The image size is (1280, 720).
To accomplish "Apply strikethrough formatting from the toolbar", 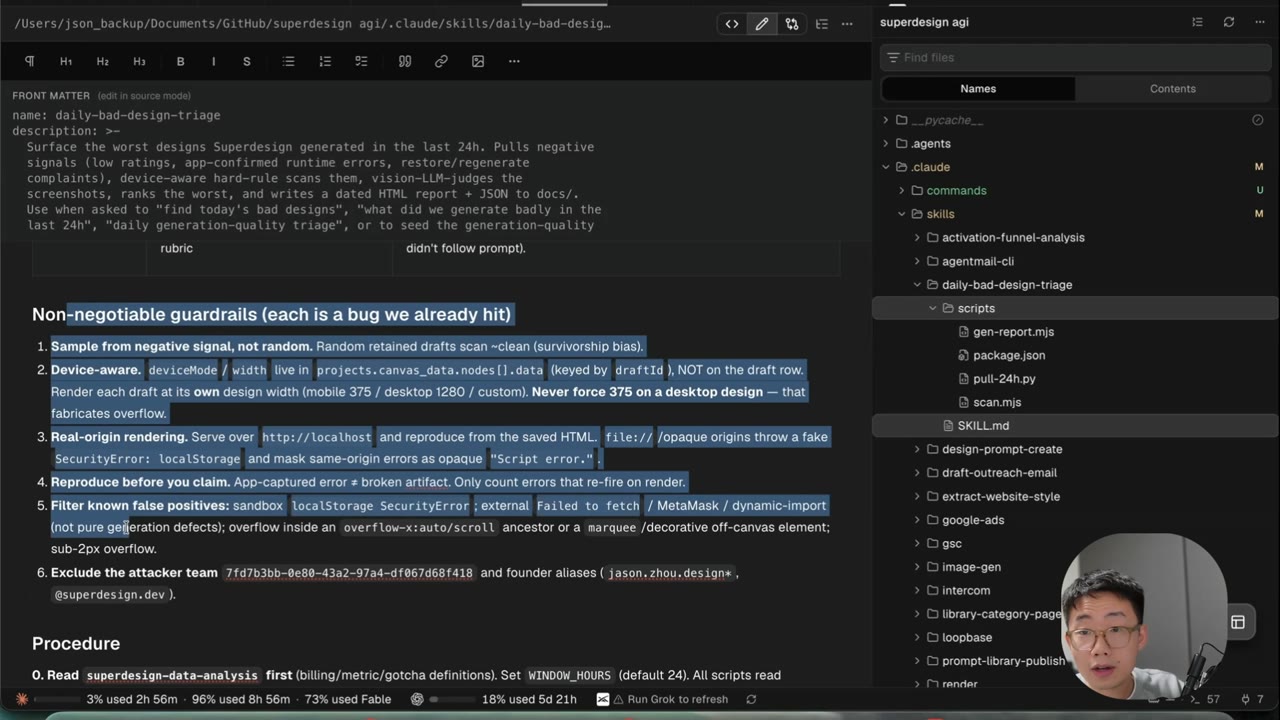I will point(247,61).
